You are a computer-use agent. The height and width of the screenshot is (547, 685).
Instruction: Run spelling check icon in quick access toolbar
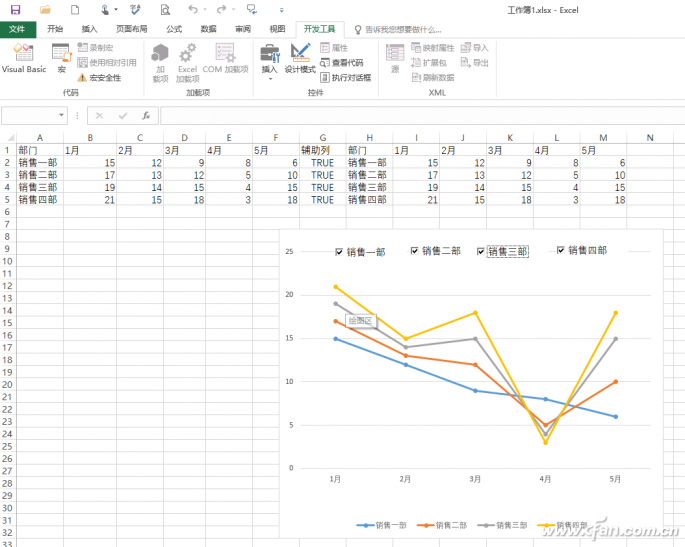click(135, 10)
